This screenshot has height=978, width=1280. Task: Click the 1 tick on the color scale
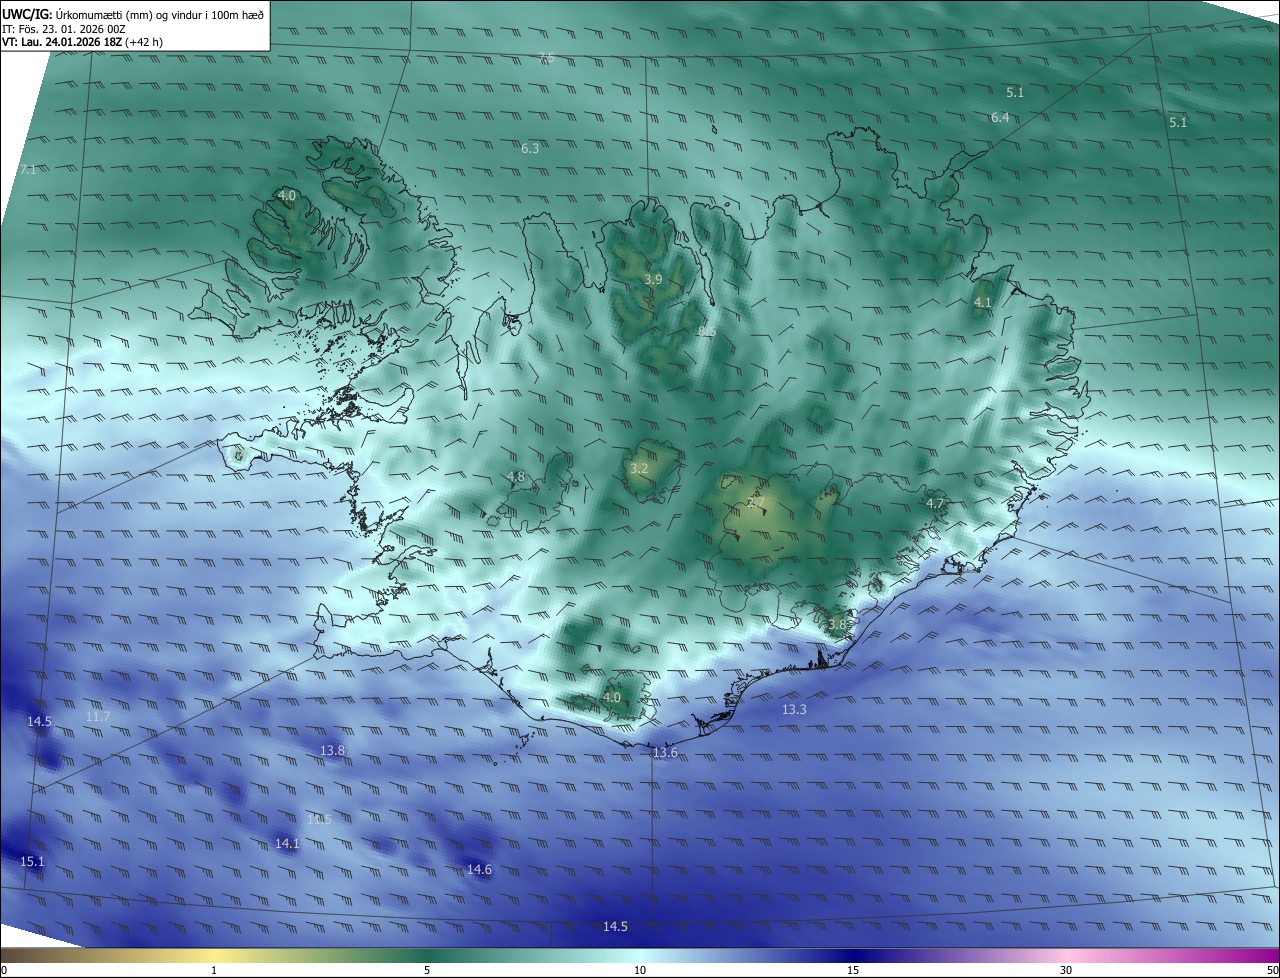tap(214, 970)
